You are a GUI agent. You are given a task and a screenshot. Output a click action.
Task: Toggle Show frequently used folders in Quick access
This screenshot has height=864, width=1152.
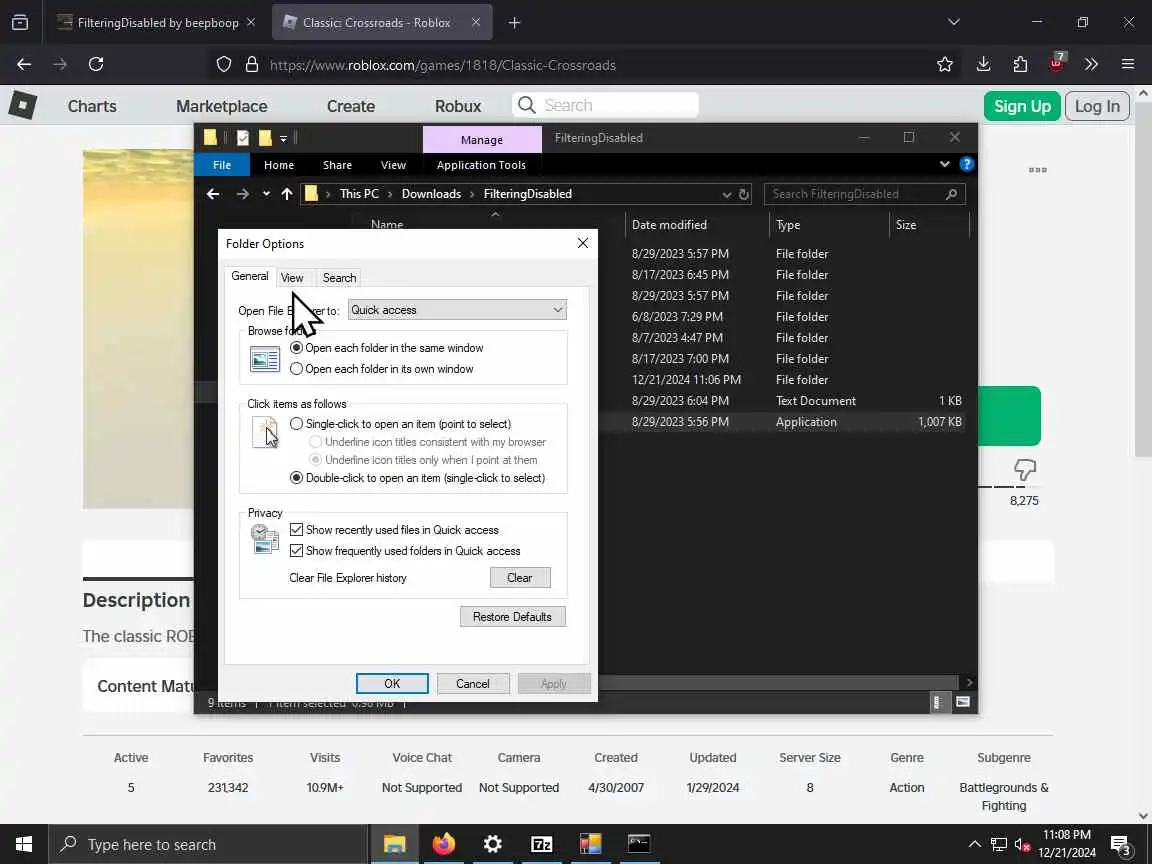(405, 551)
